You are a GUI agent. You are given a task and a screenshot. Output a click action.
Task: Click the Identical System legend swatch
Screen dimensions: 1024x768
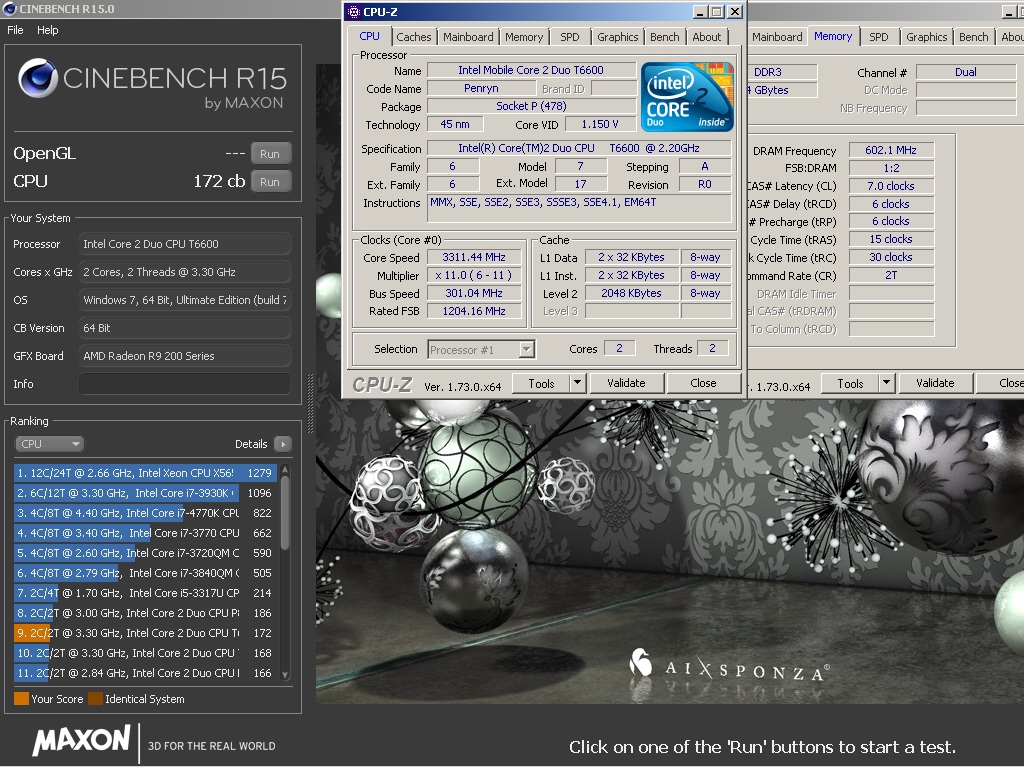tap(95, 699)
